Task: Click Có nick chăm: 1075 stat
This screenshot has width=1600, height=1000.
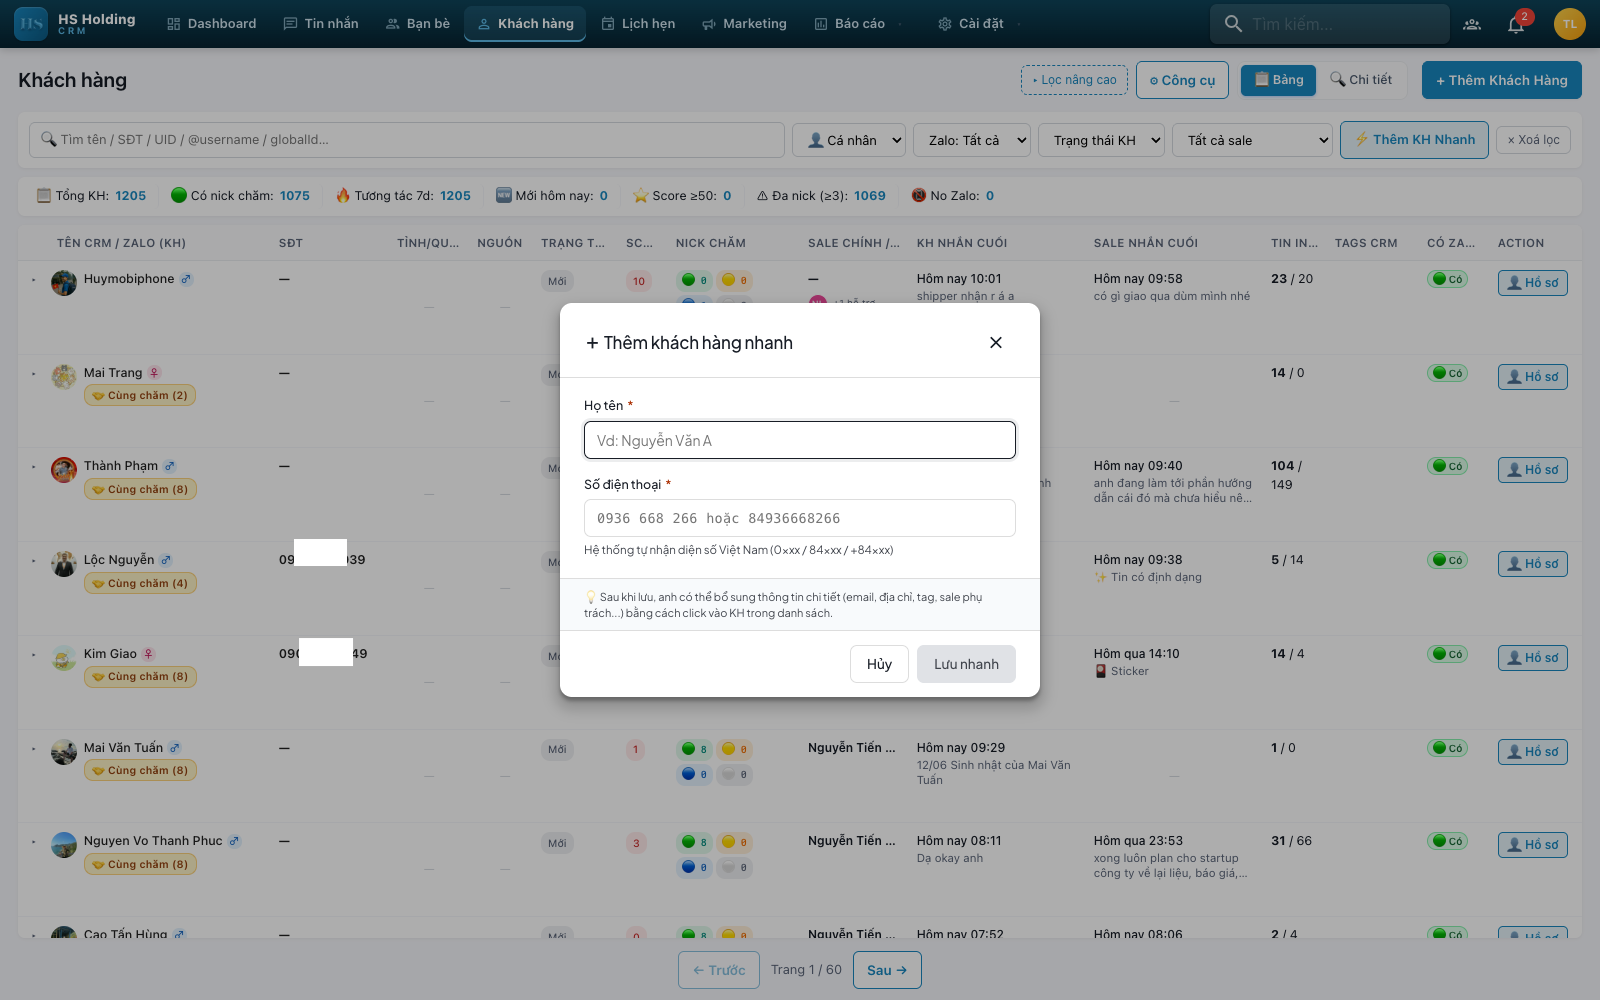Action: pyautogui.click(x=240, y=196)
